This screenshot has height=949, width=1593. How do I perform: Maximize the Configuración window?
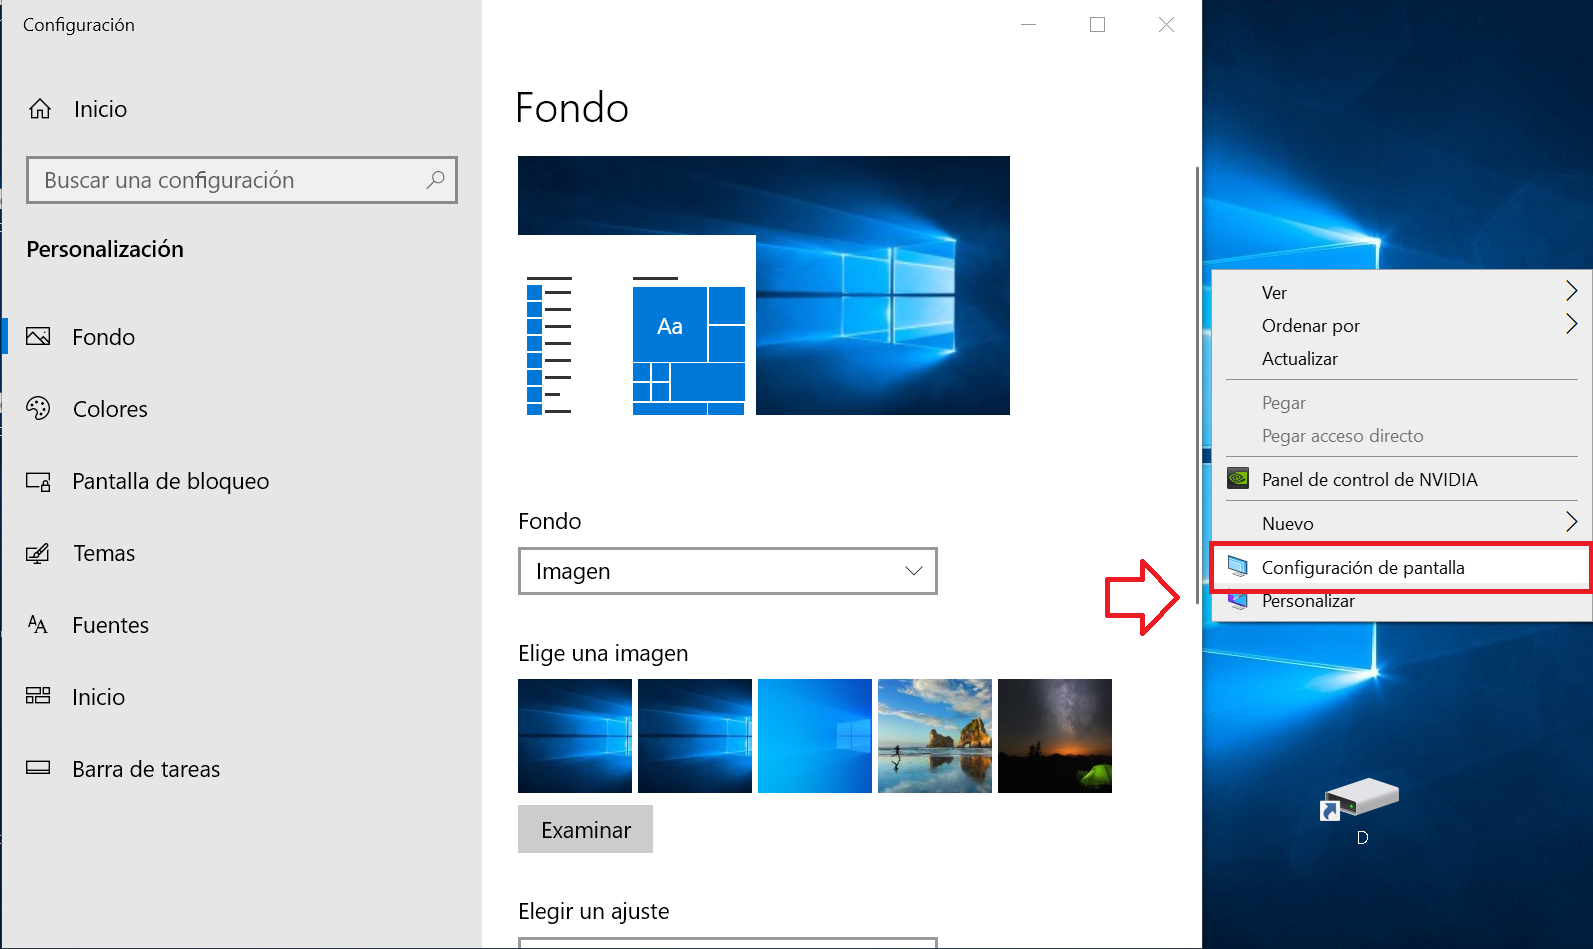tap(1097, 24)
